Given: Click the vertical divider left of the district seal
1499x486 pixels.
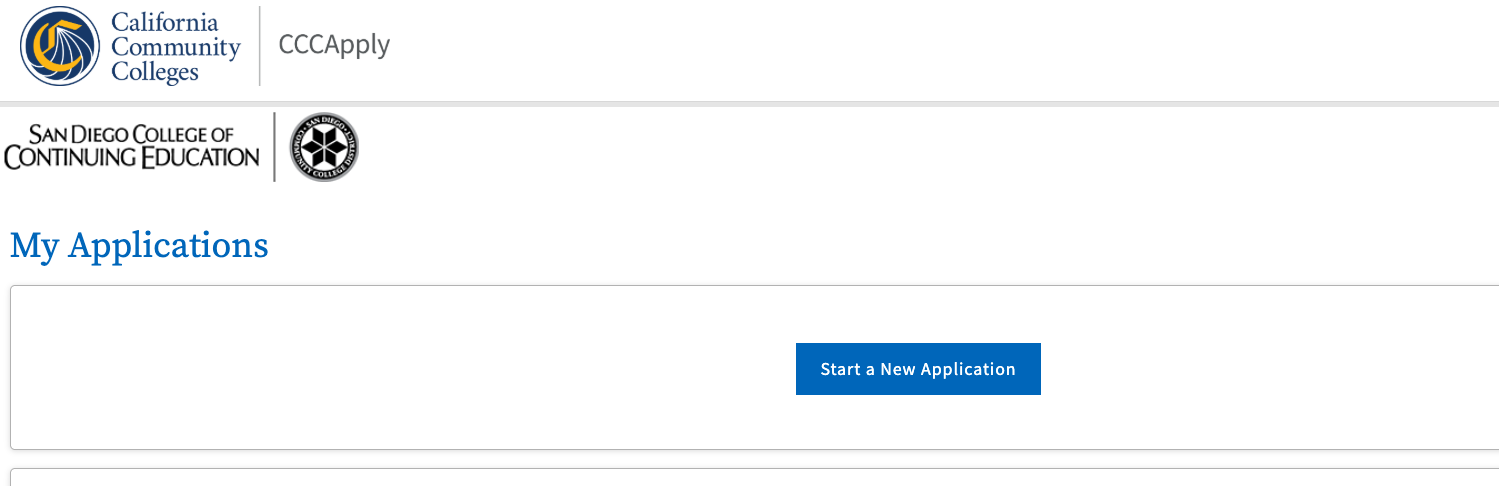Looking at the screenshot, I should pyautogui.click(x=274, y=147).
